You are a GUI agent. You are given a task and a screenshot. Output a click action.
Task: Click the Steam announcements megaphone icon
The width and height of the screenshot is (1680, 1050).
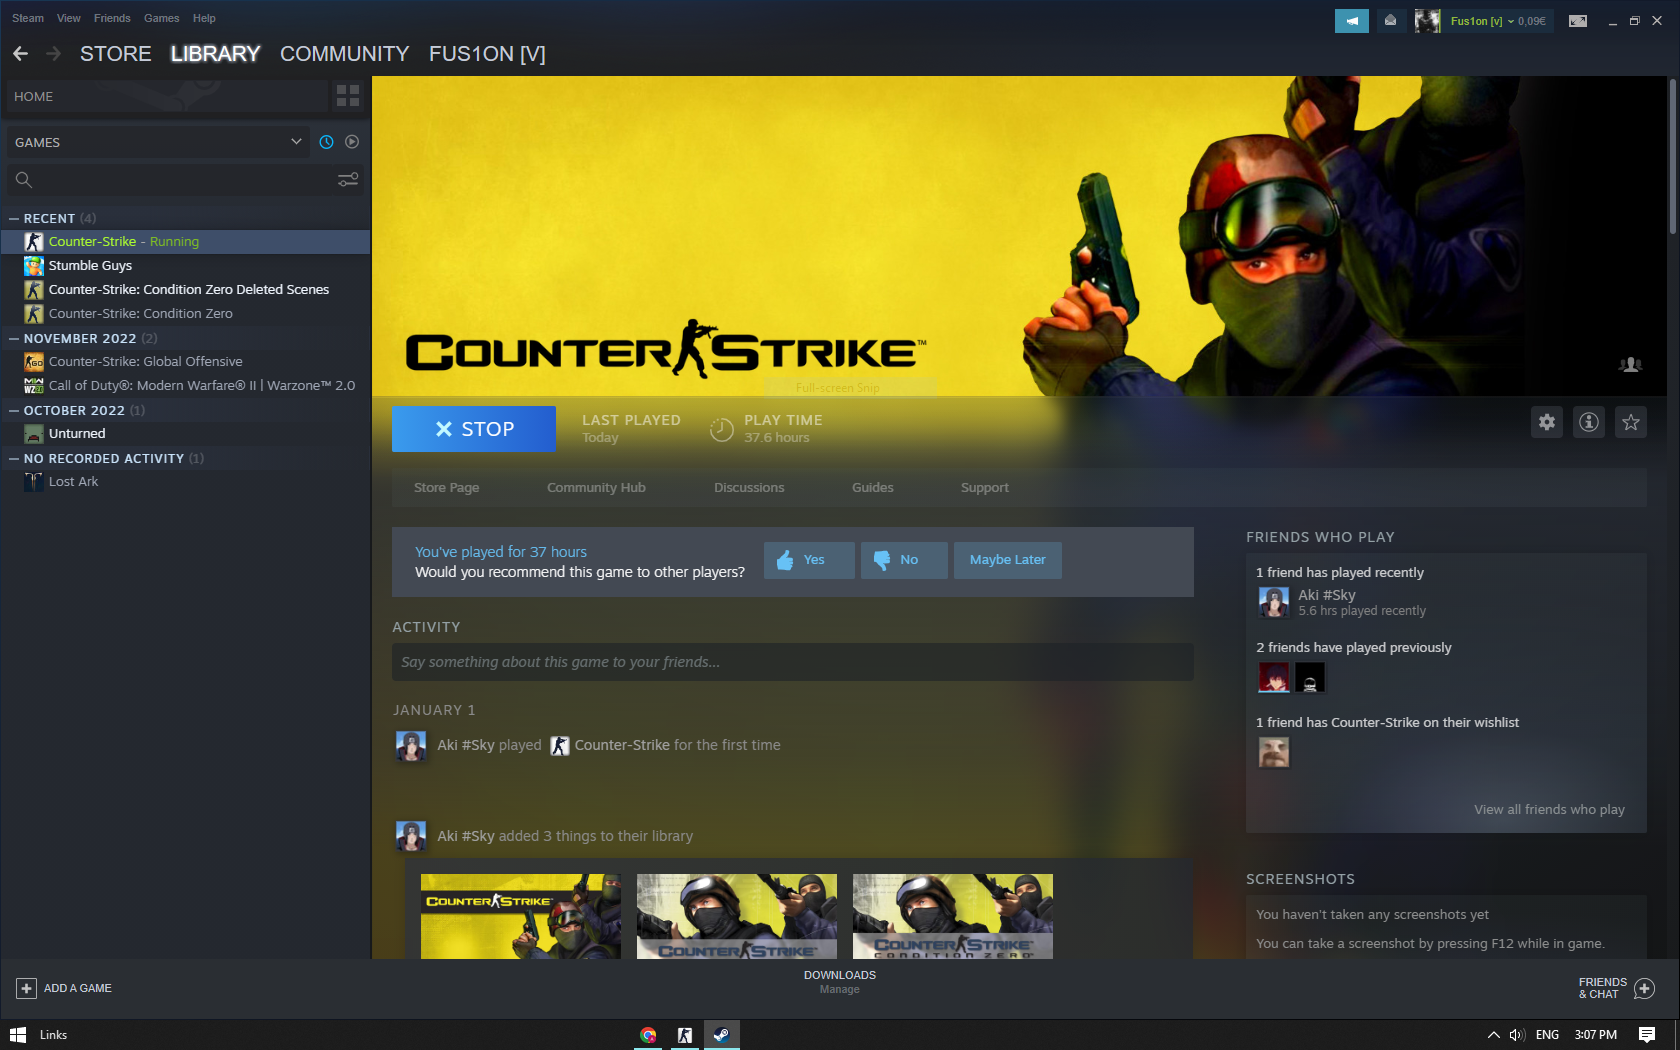click(x=1351, y=20)
